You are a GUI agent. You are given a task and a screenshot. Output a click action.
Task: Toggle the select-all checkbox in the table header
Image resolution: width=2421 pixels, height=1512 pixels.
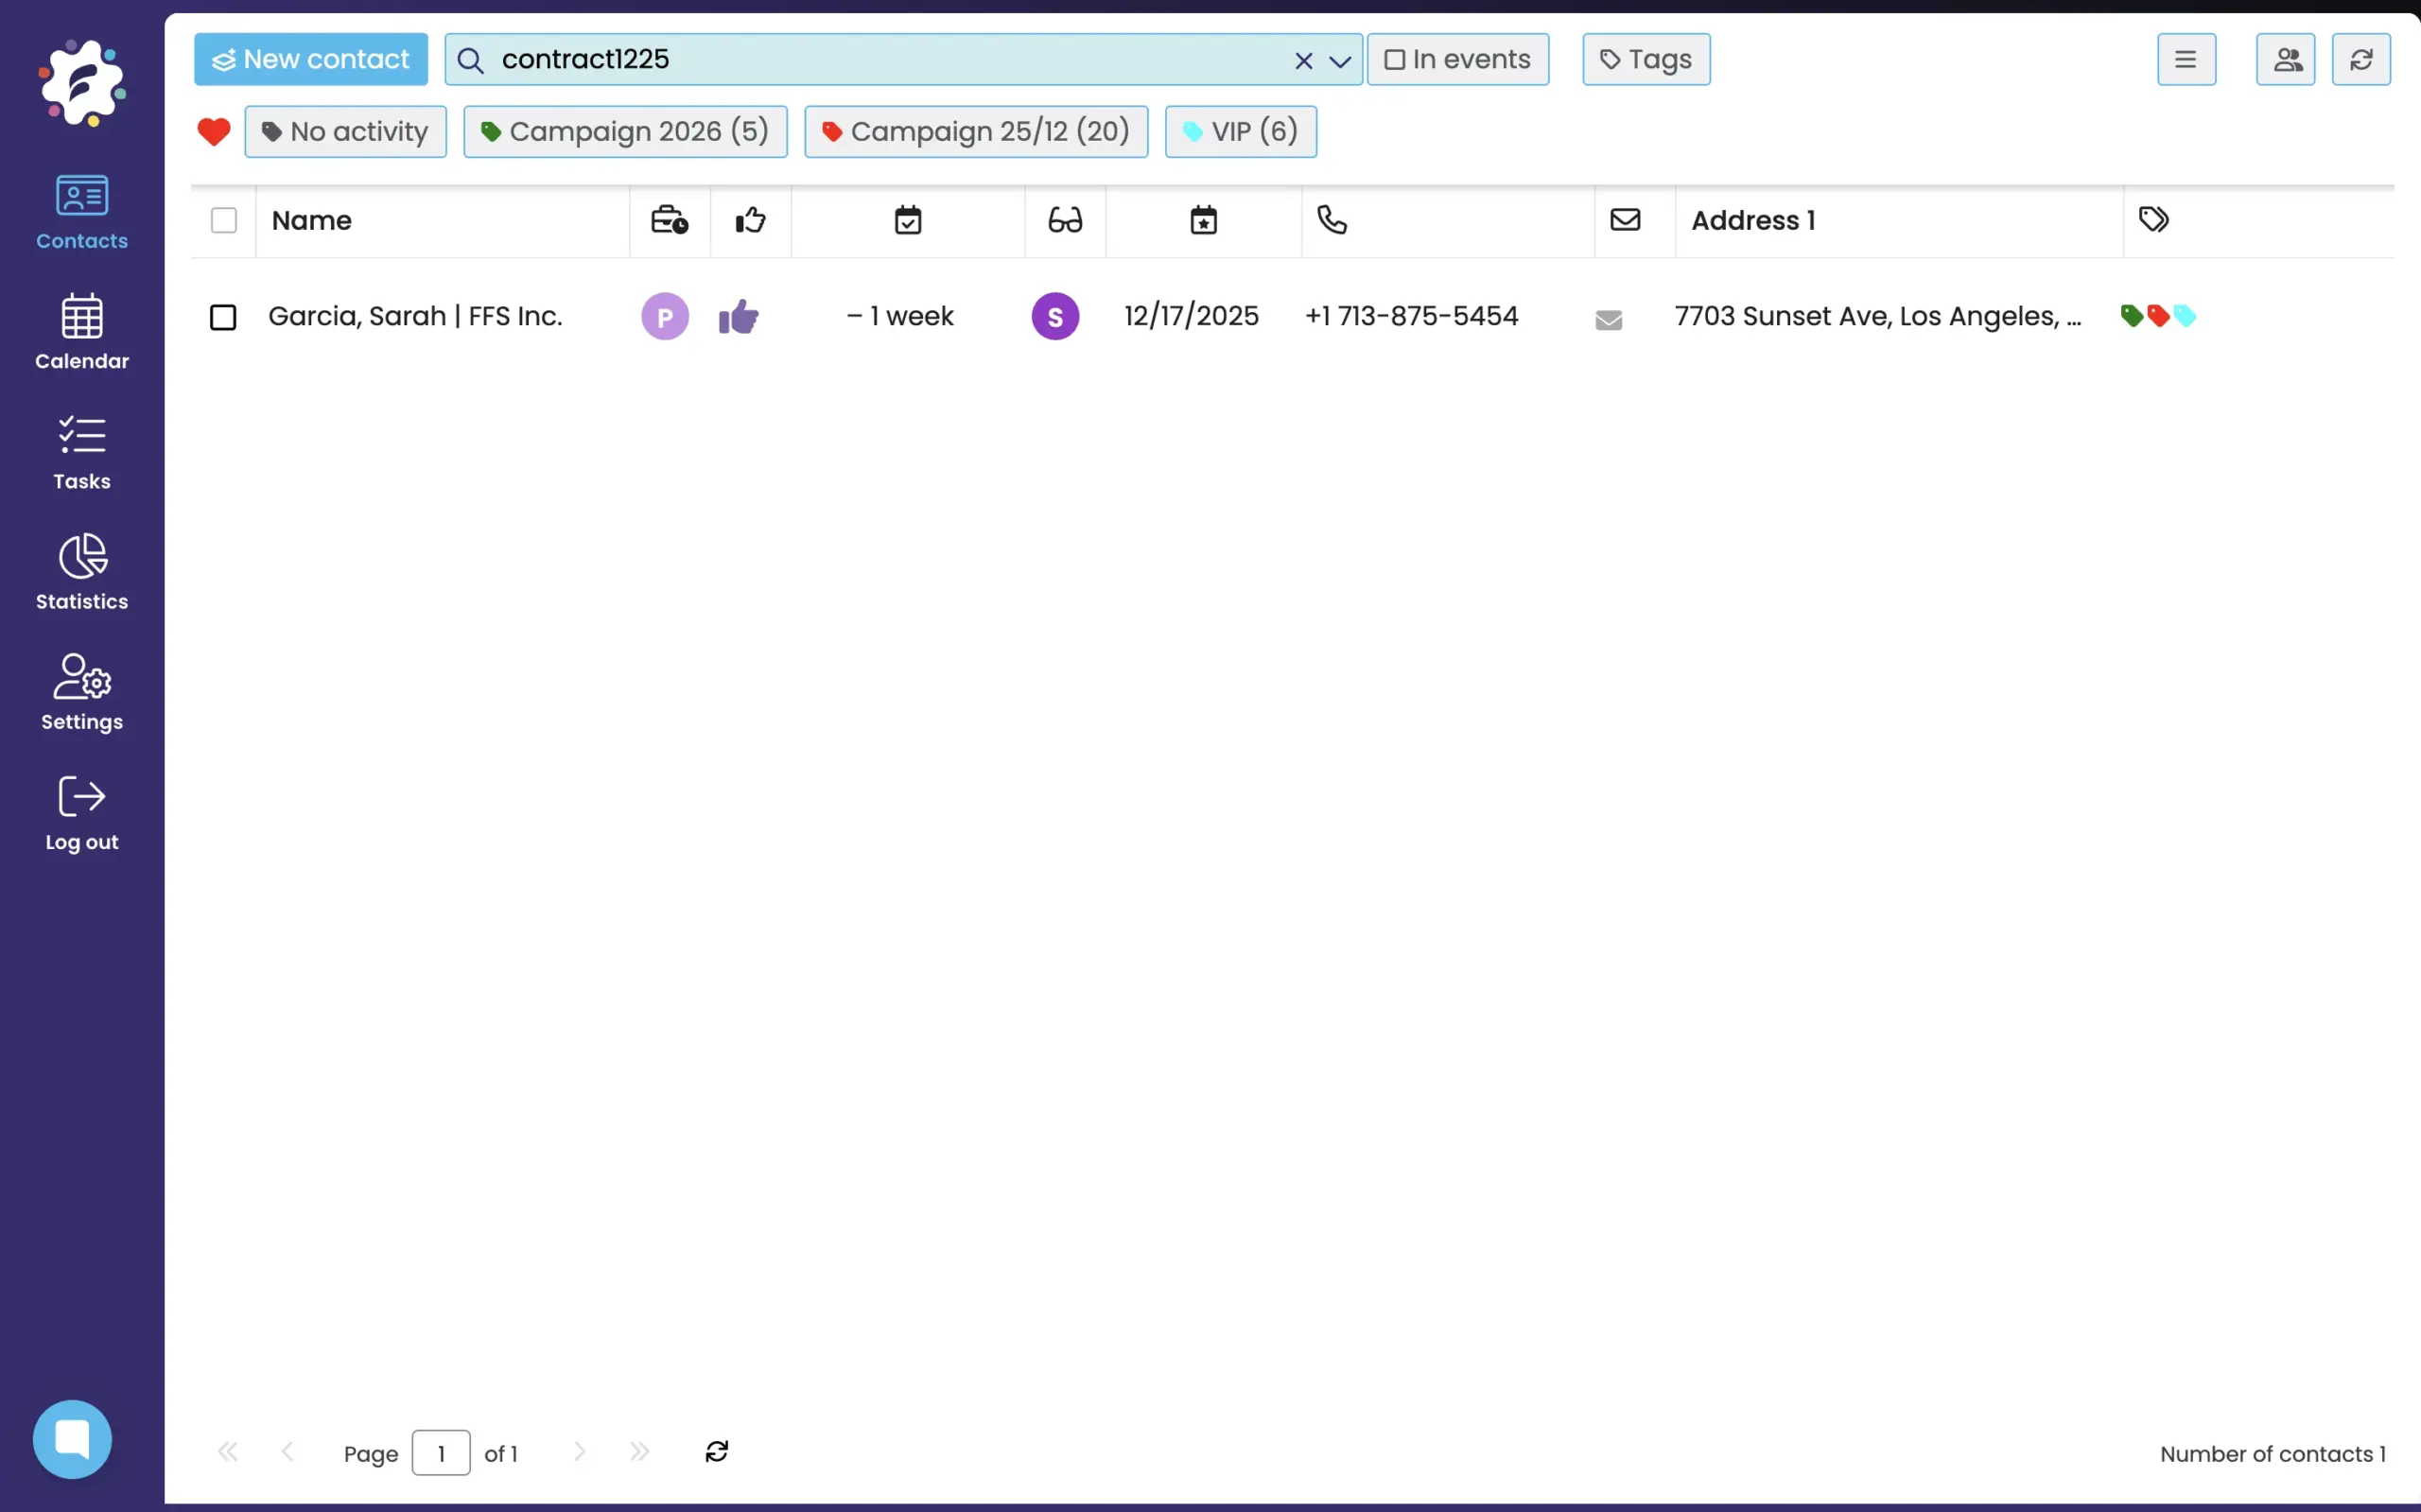pyautogui.click(x=223, y=220)
